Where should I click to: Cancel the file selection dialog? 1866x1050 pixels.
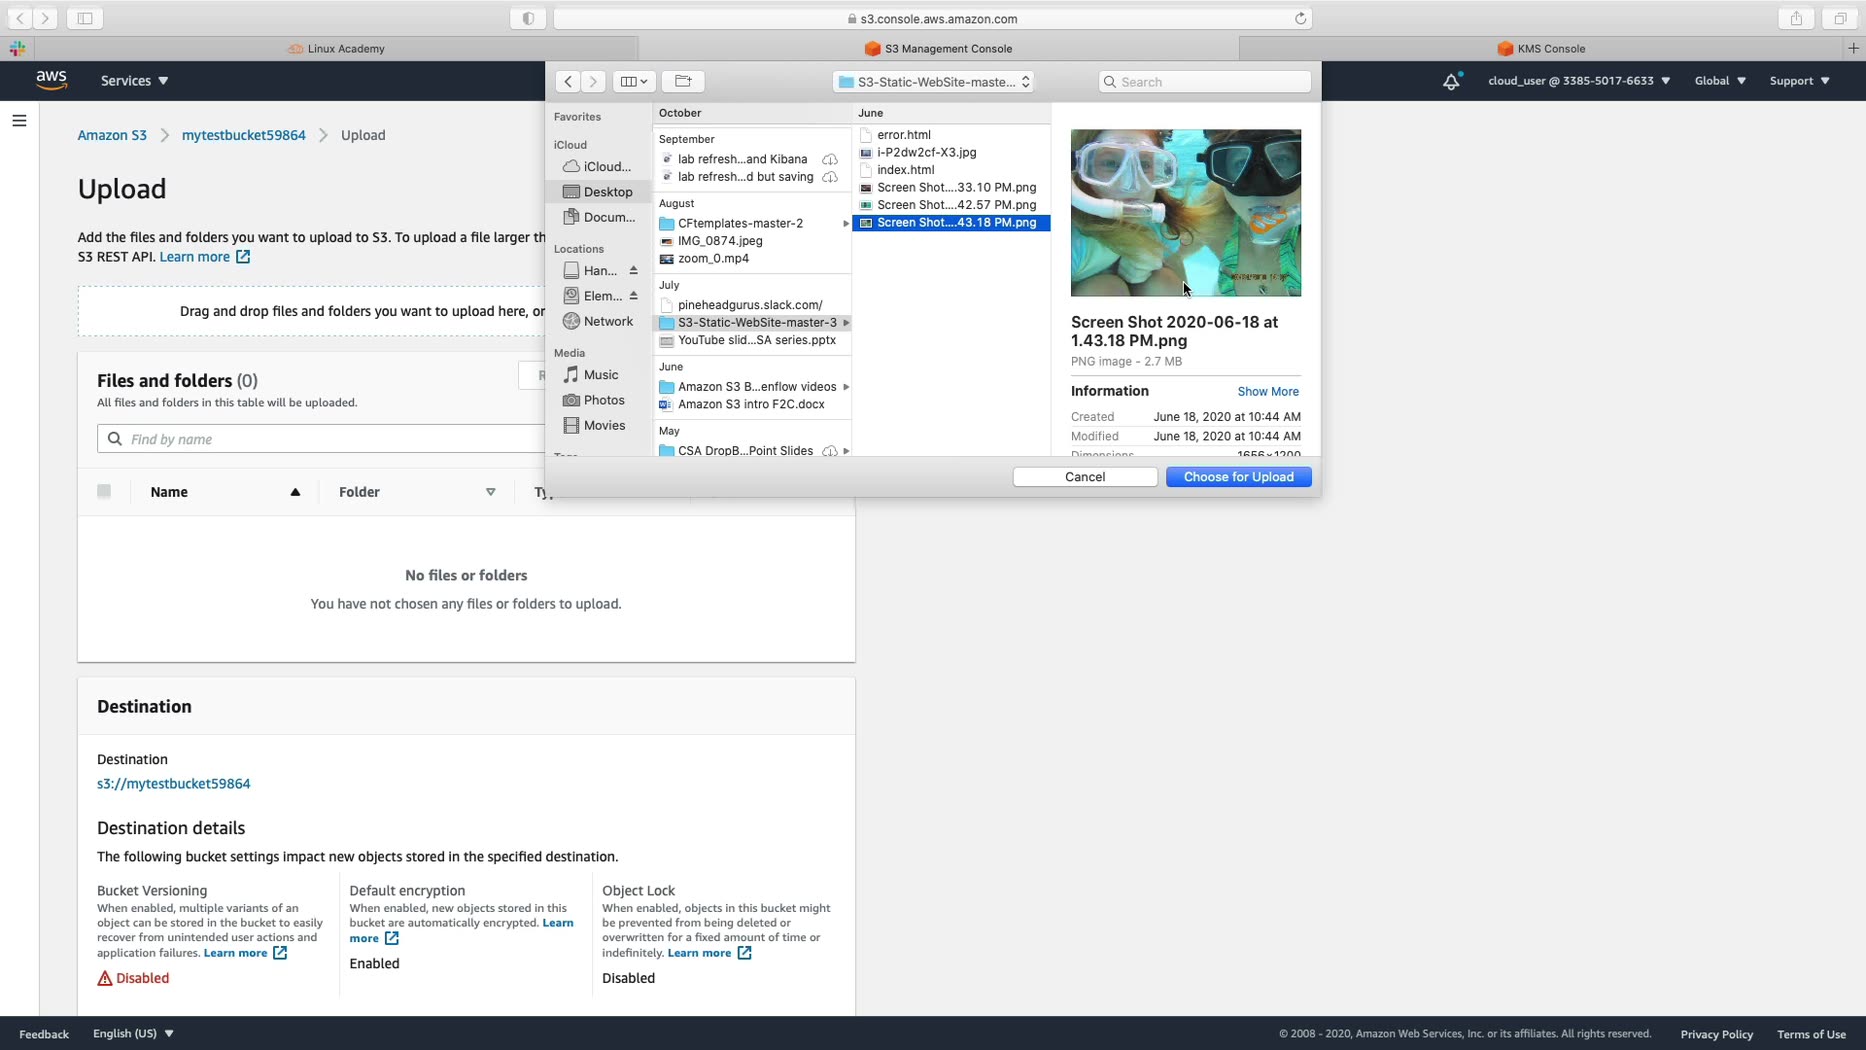[1085, 477]
